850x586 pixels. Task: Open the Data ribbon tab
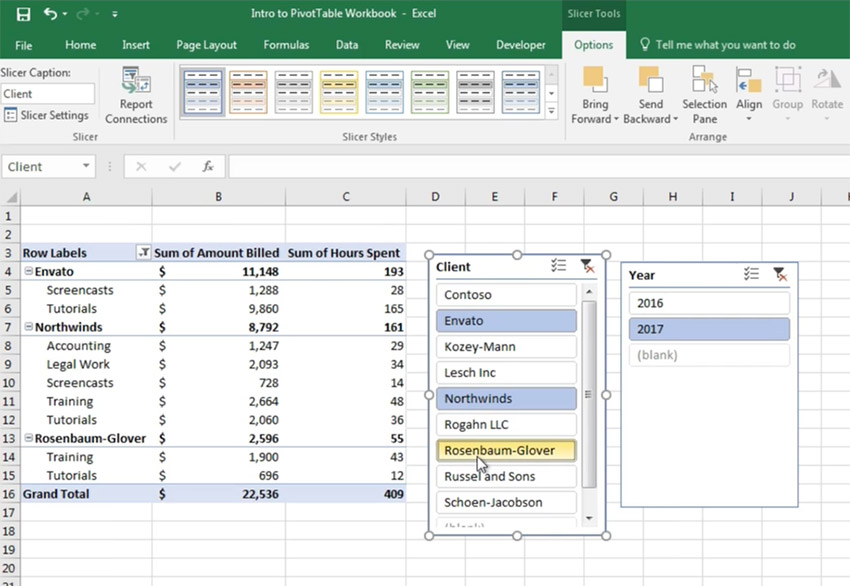pos(346,45)
